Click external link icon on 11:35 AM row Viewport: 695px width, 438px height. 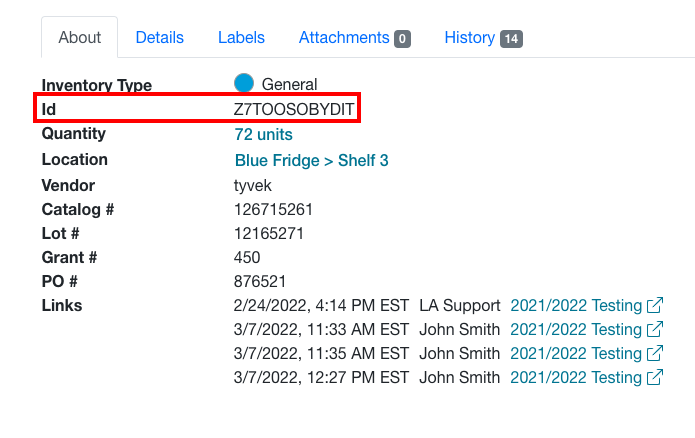pos(655,353)
